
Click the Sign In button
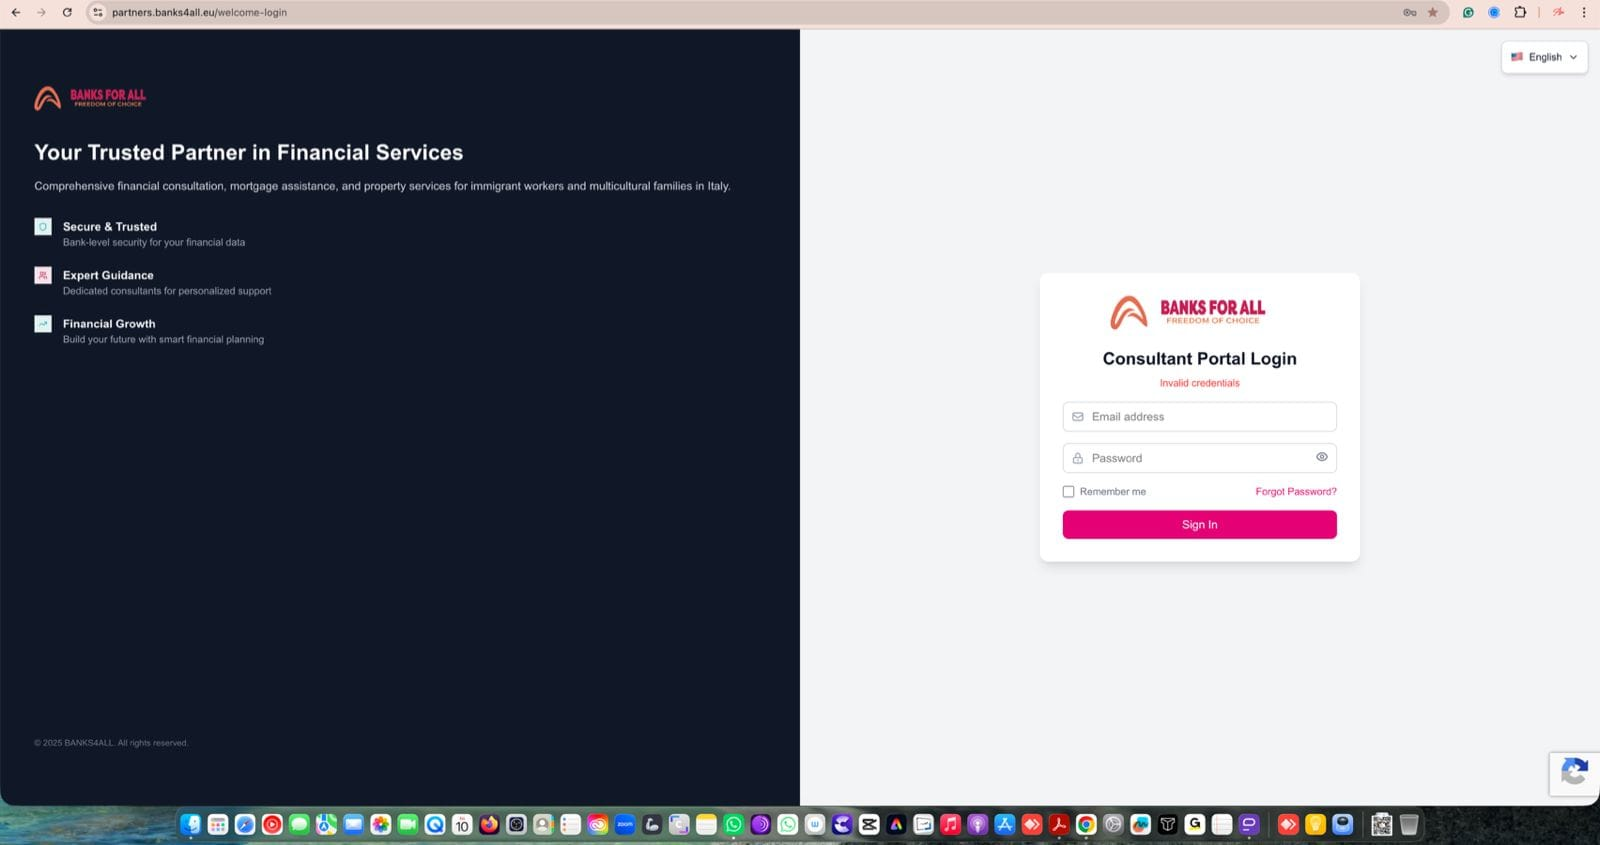point(1199,525)
